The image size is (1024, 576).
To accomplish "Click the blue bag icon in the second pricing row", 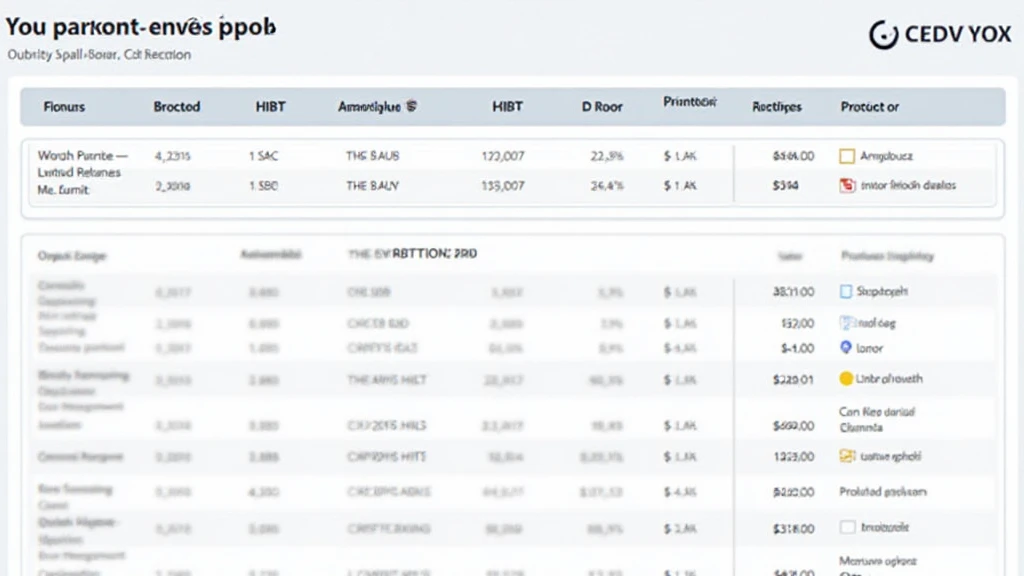I will coord(846,321).
